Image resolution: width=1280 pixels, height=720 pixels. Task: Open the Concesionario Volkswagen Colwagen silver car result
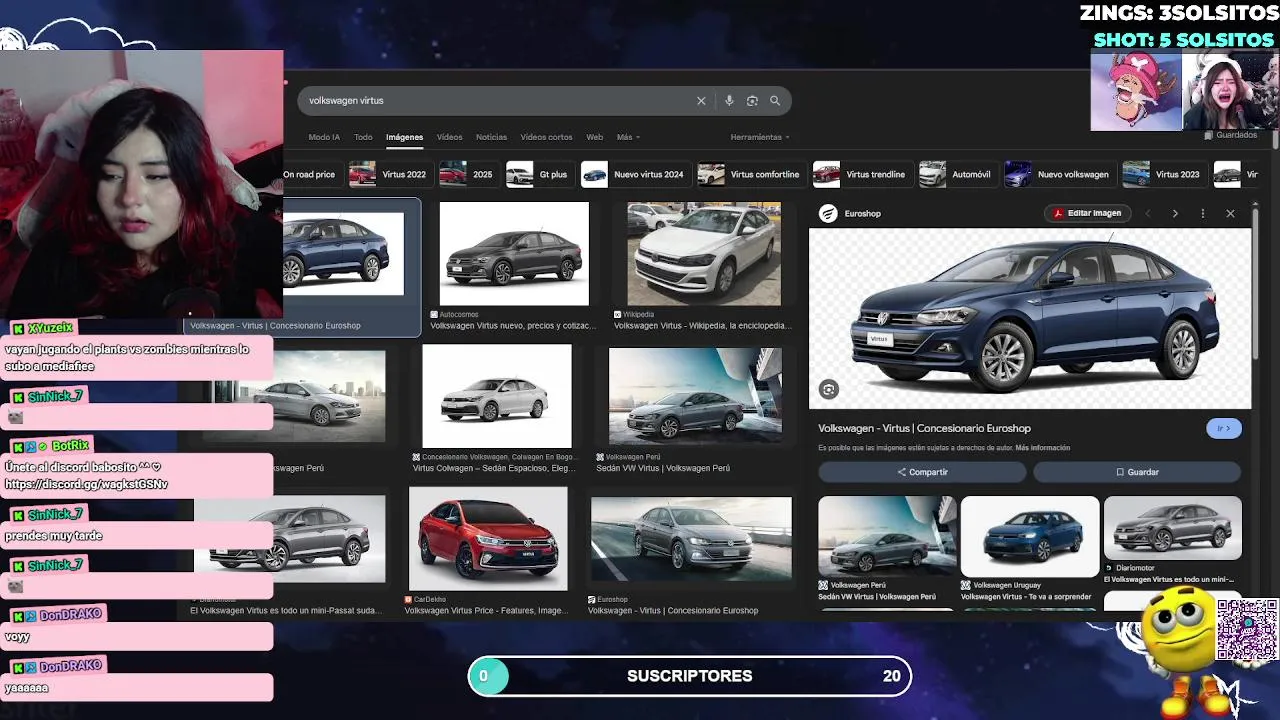tap(497, 397)
